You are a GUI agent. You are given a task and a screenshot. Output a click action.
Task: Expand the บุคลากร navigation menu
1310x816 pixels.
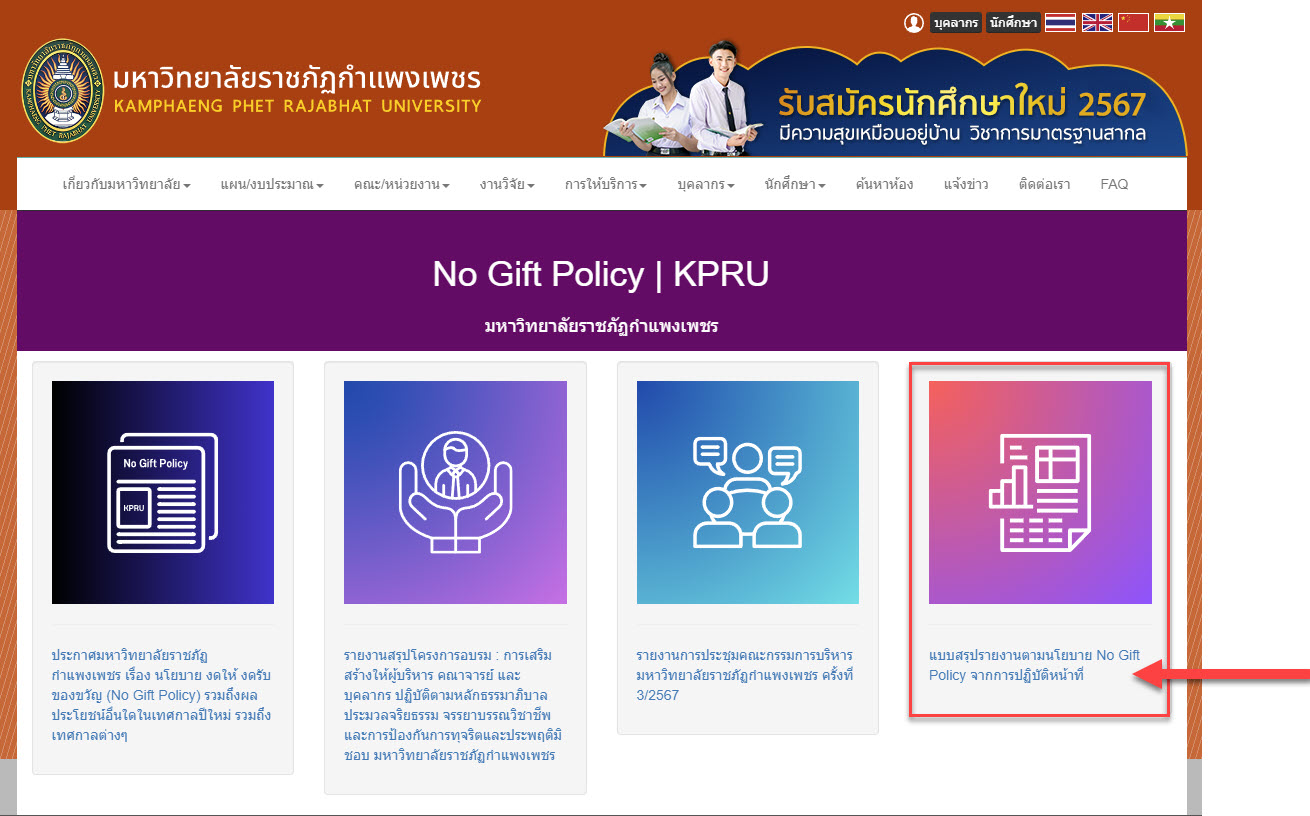pyautogui.click(x=706, y=185)
